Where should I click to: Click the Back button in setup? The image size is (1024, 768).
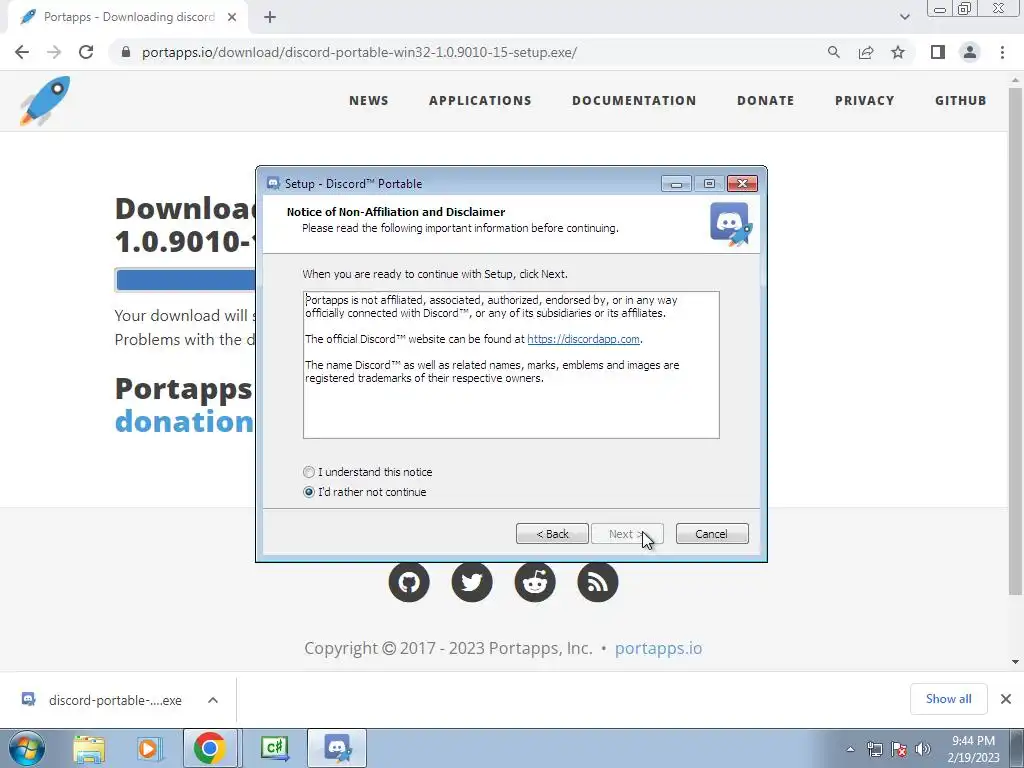(552, 534)
